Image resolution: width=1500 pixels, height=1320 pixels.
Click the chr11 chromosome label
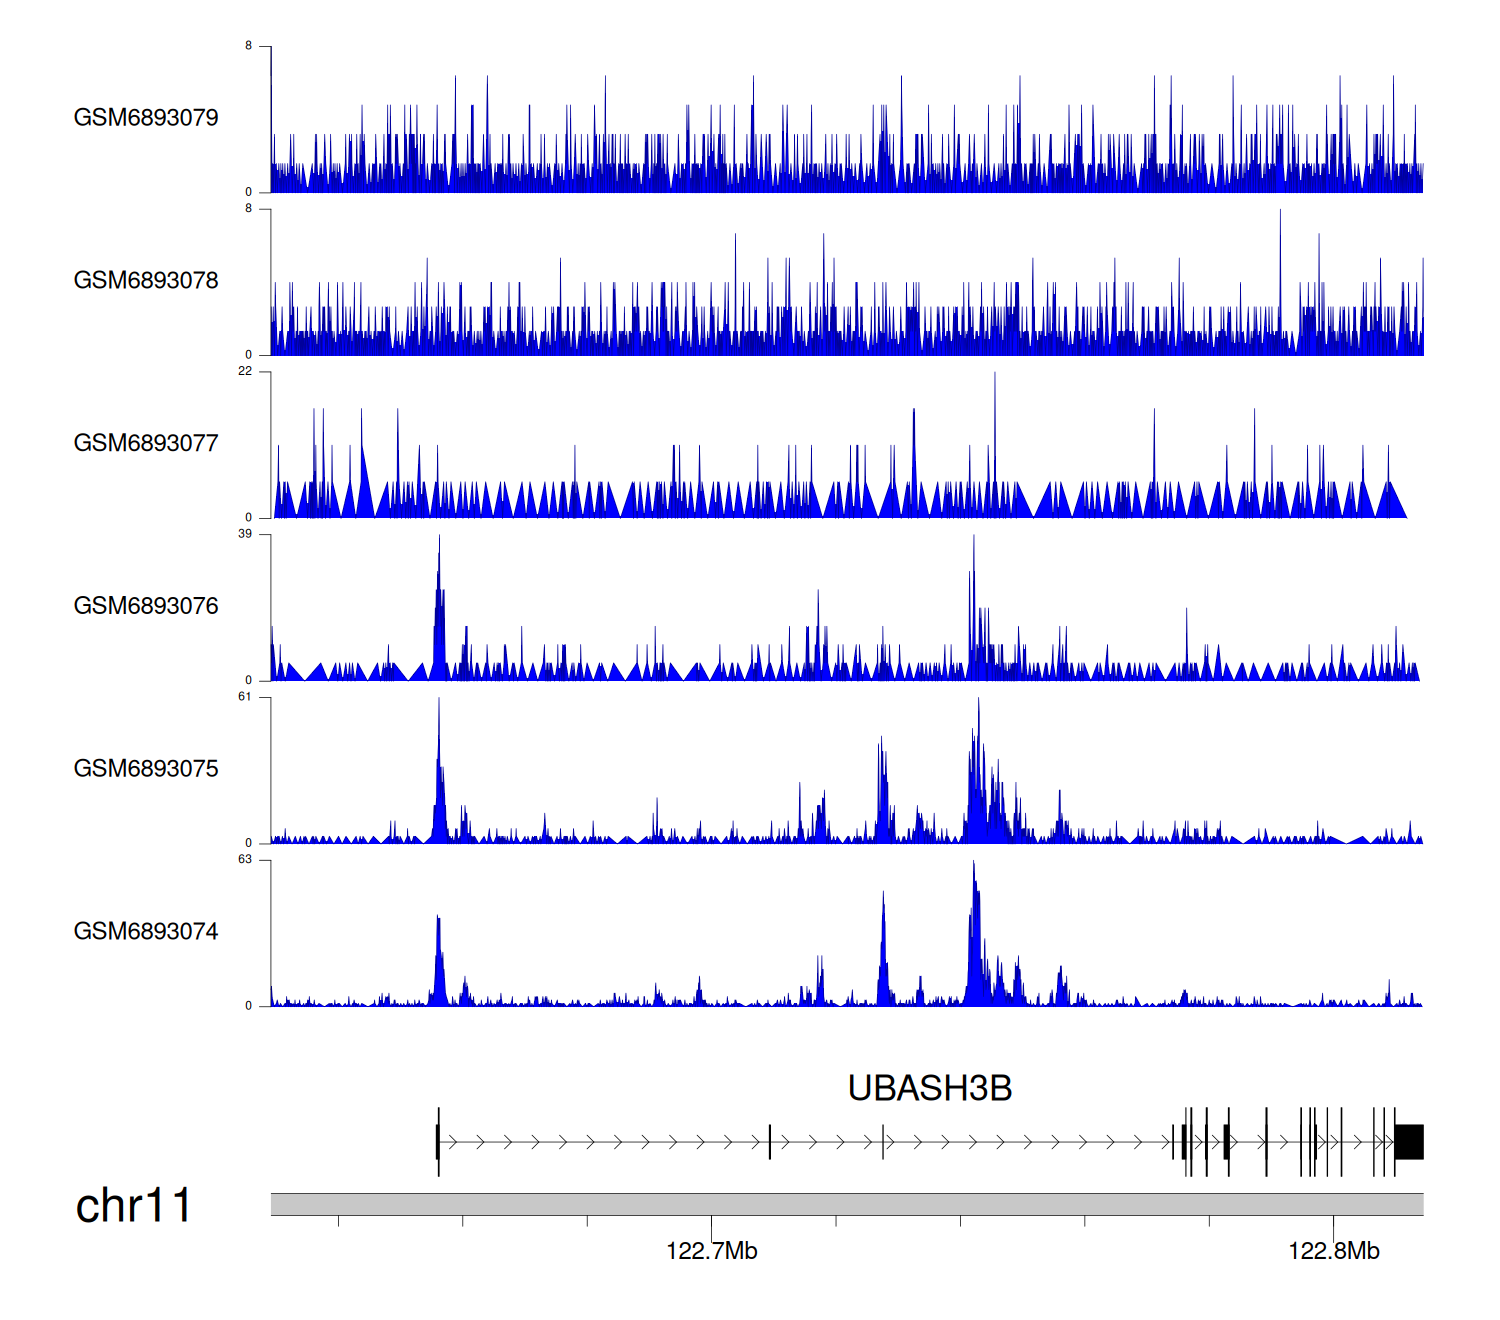pos(133,1205)
